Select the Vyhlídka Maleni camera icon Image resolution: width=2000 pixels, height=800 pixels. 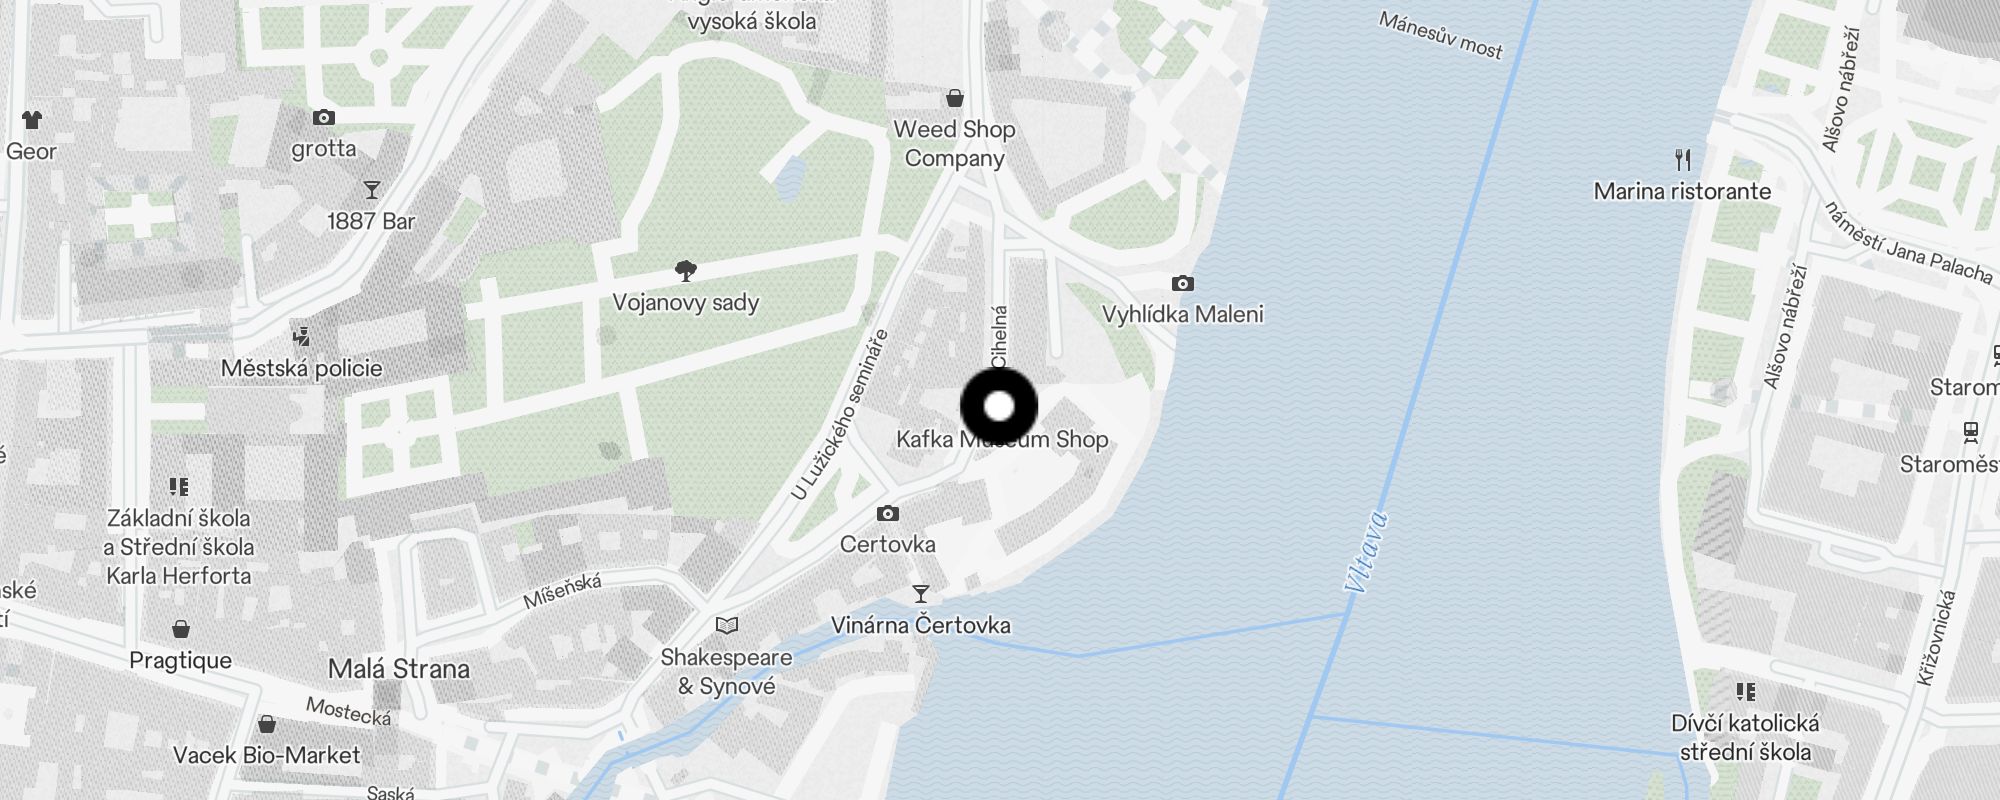click(x=1183, y=284)
